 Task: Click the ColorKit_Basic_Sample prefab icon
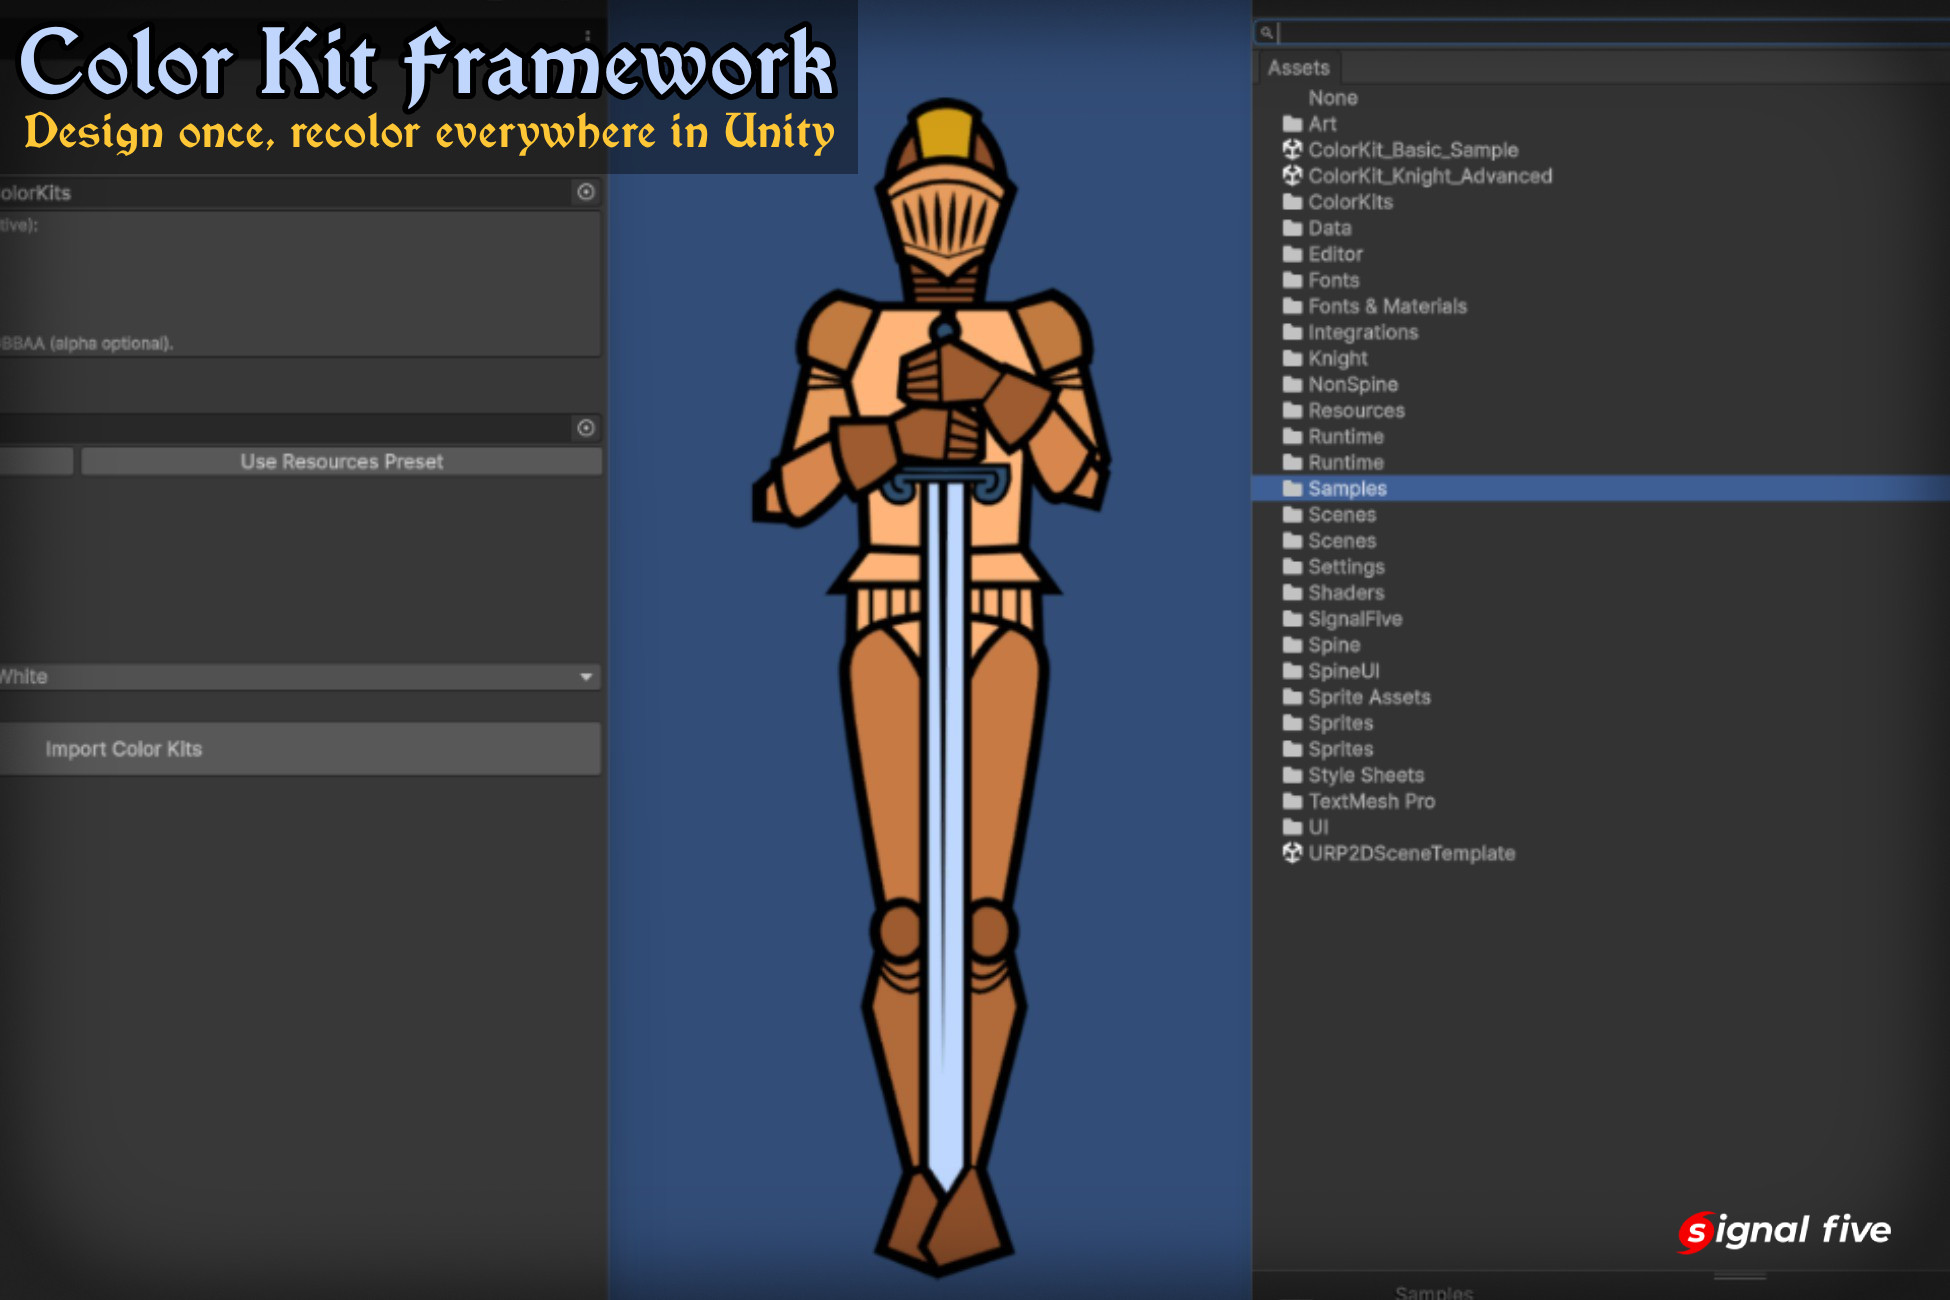pyautogui.click(x=1293, y=150)
